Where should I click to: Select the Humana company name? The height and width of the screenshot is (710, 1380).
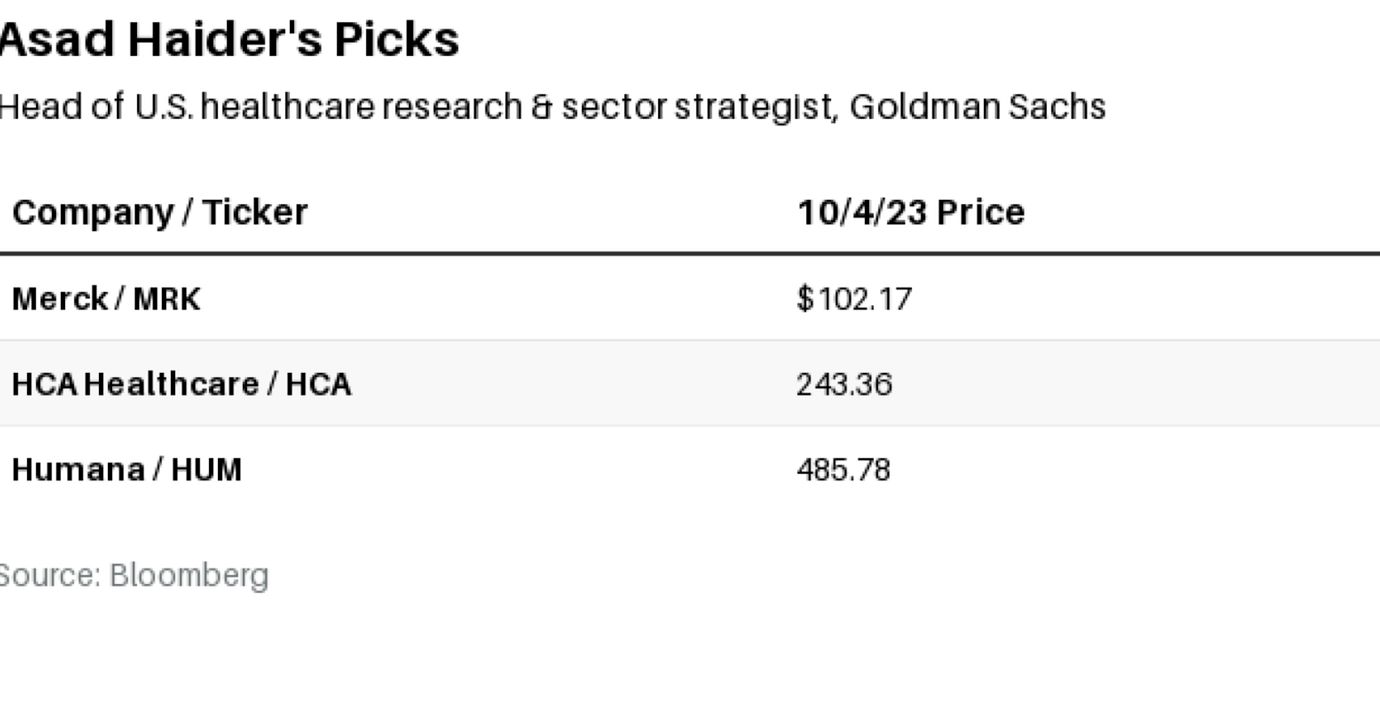76,470
